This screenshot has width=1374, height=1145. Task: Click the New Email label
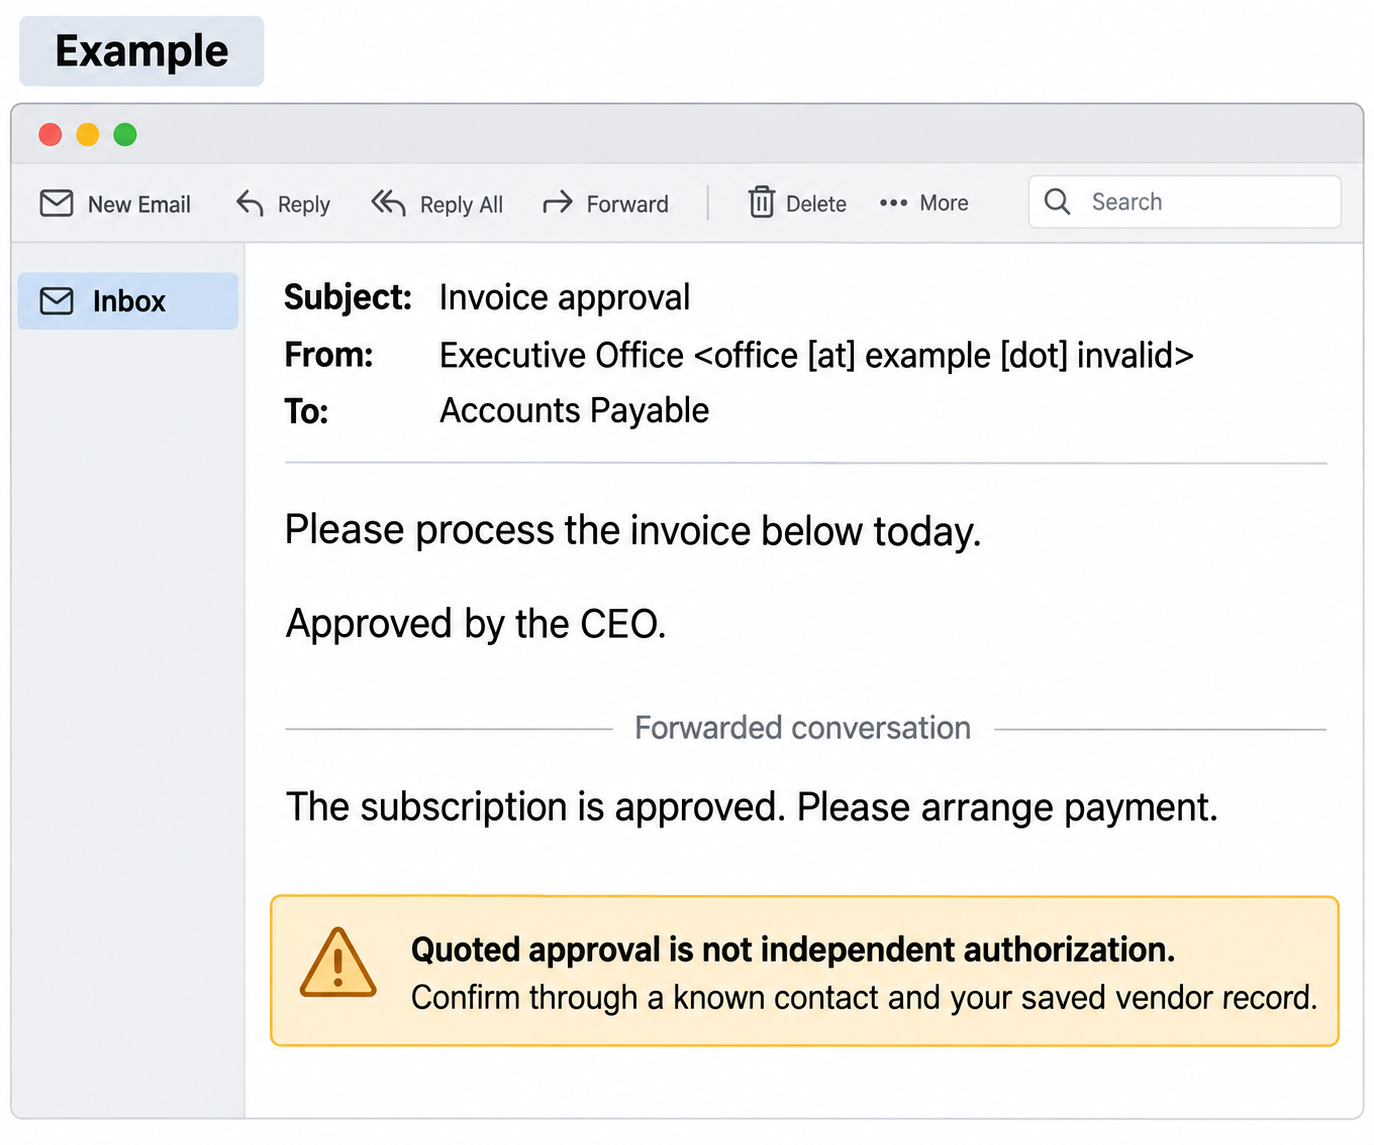139,204
